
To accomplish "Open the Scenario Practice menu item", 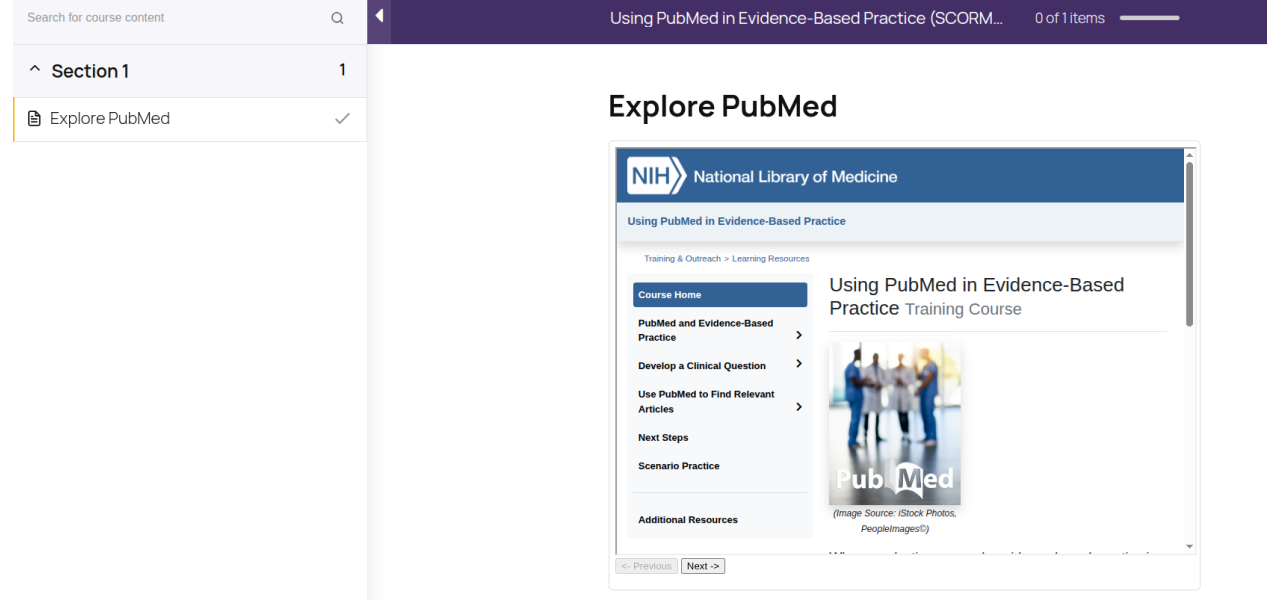I will tap(679, 466).
